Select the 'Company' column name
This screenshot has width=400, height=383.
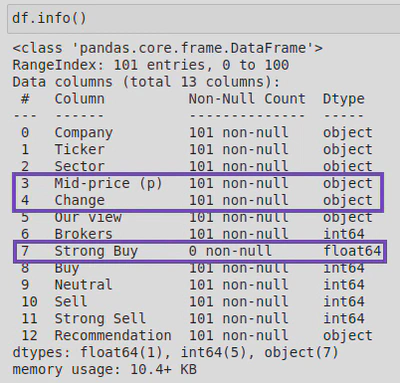tap(84, 133)
